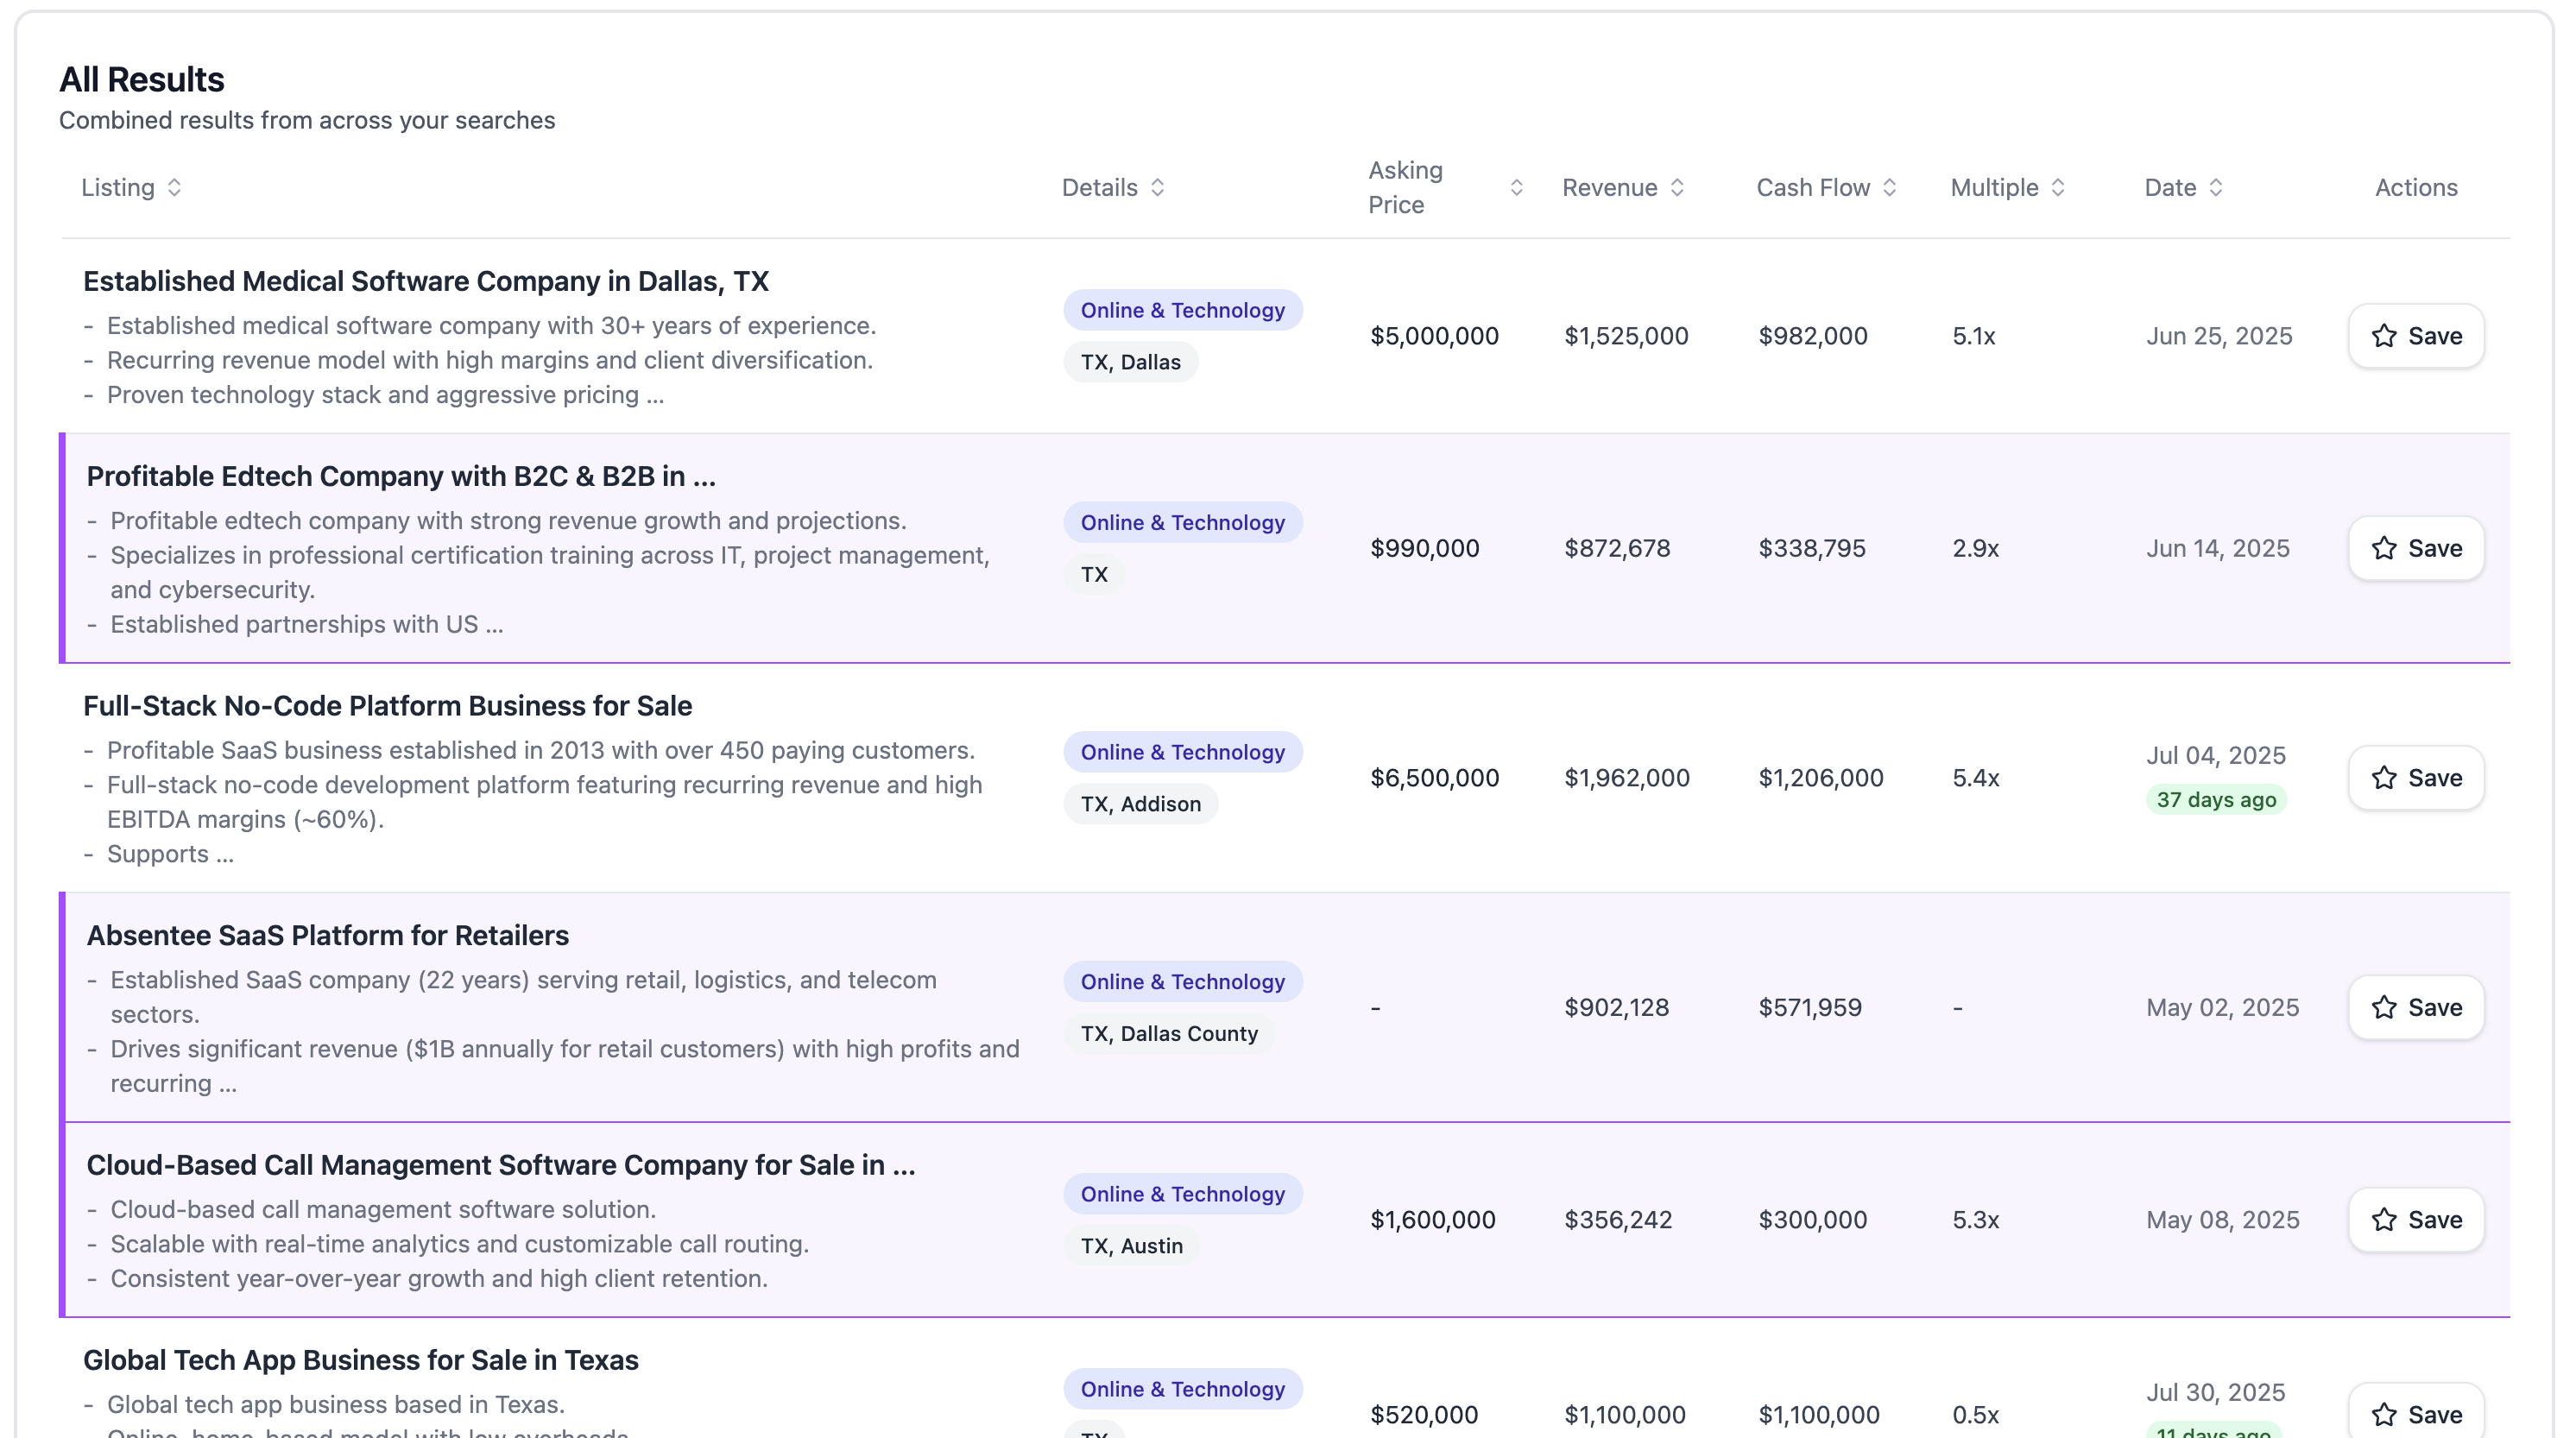Sort results by Details column
This screenshot has height=1438, width=2576.
[1157, 188]
